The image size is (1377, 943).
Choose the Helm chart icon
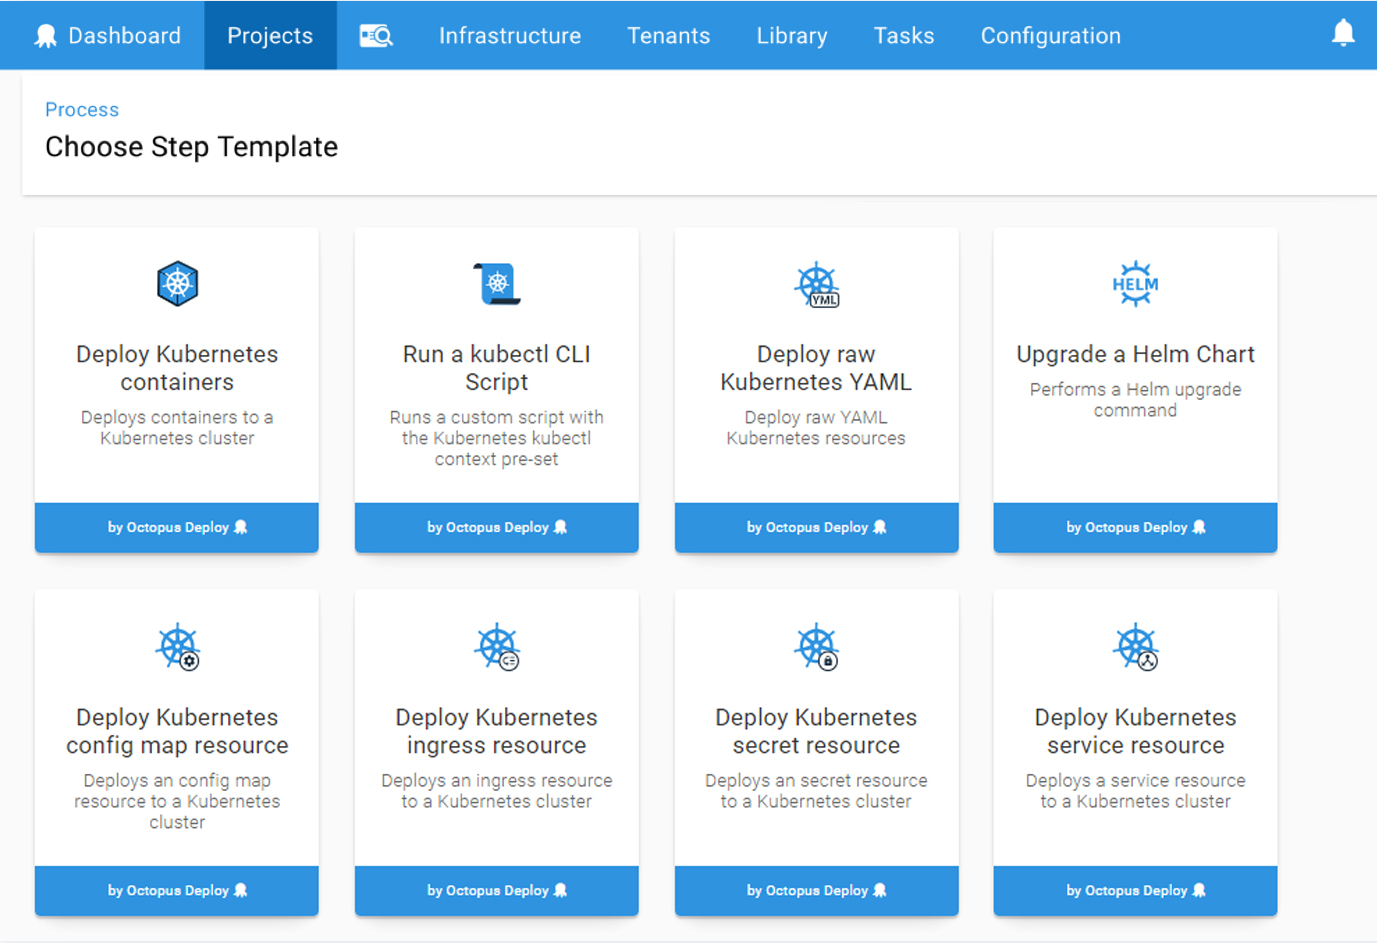click(x=1135, y=284)
